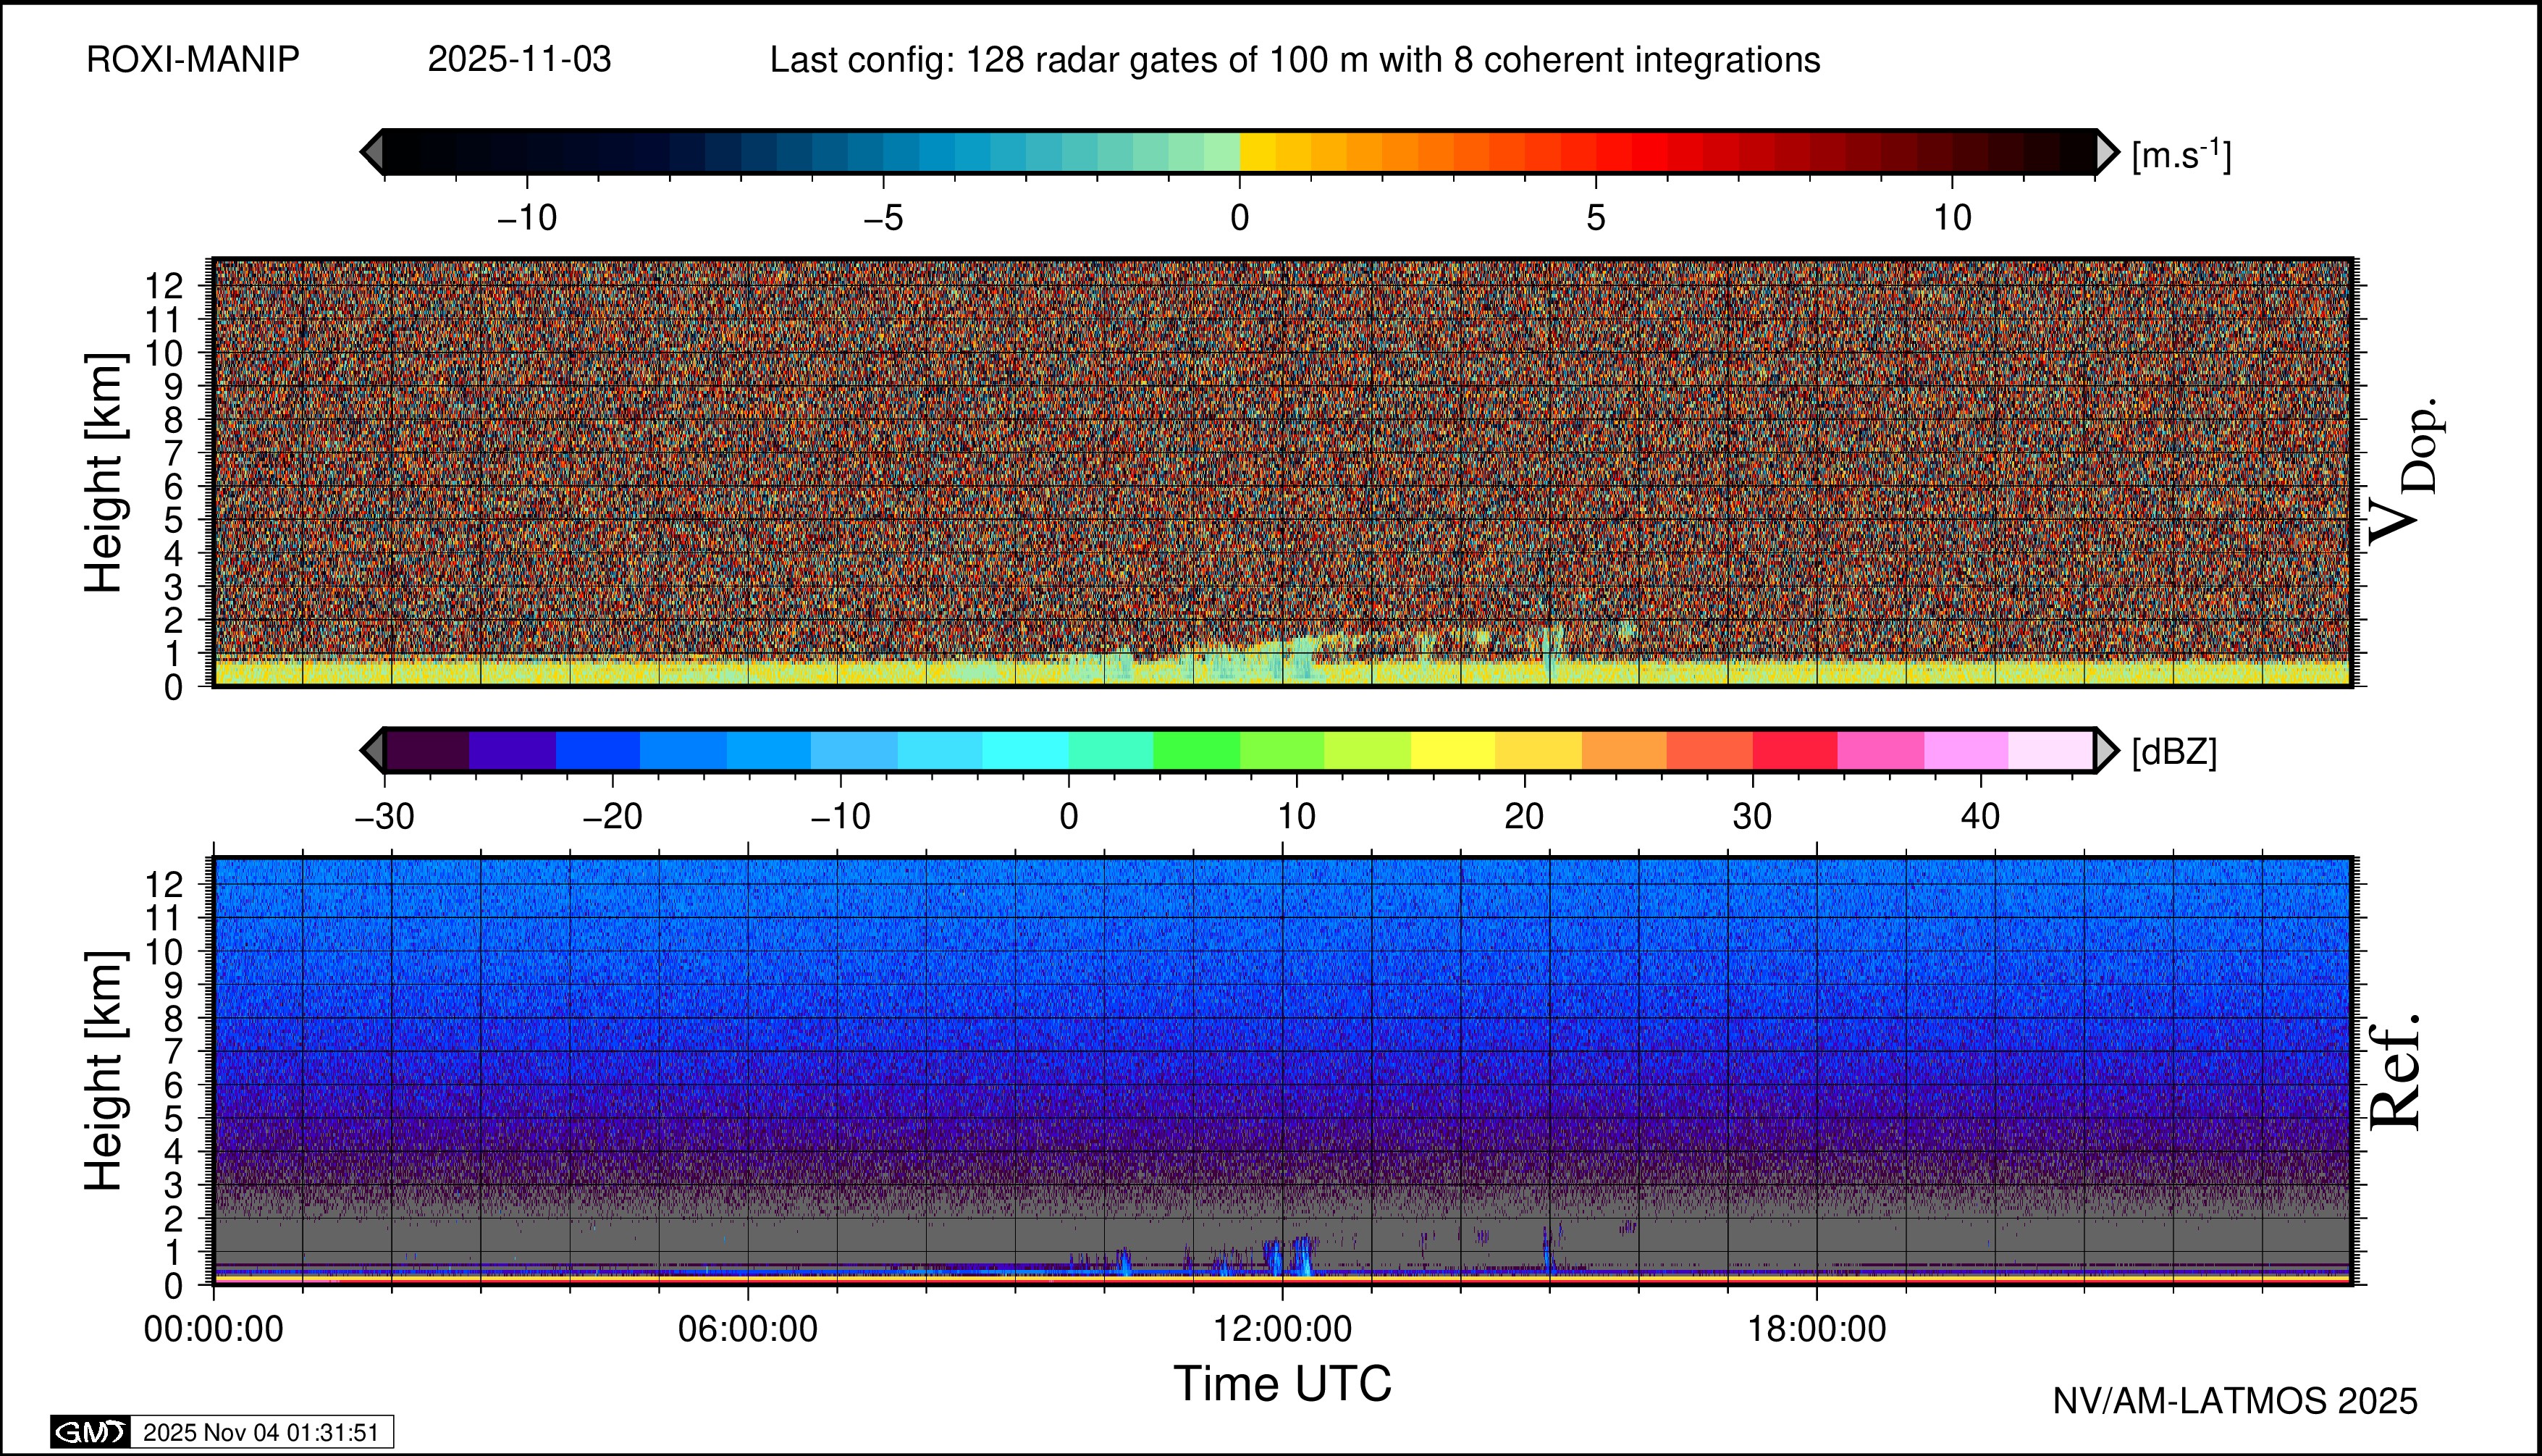Image resolution: width=2542 pixels, height=1456 pixels.
Task: Click the 2025-11-03 date label
Action: click(x=519, y=60)
